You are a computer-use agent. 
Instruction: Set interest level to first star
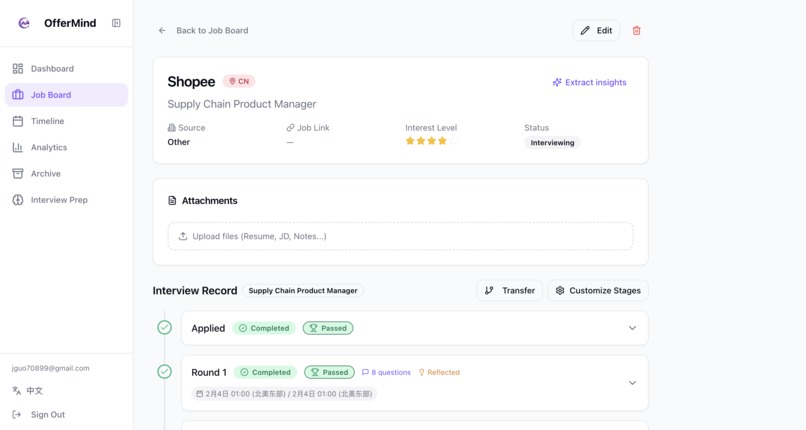tap(410, 141)
